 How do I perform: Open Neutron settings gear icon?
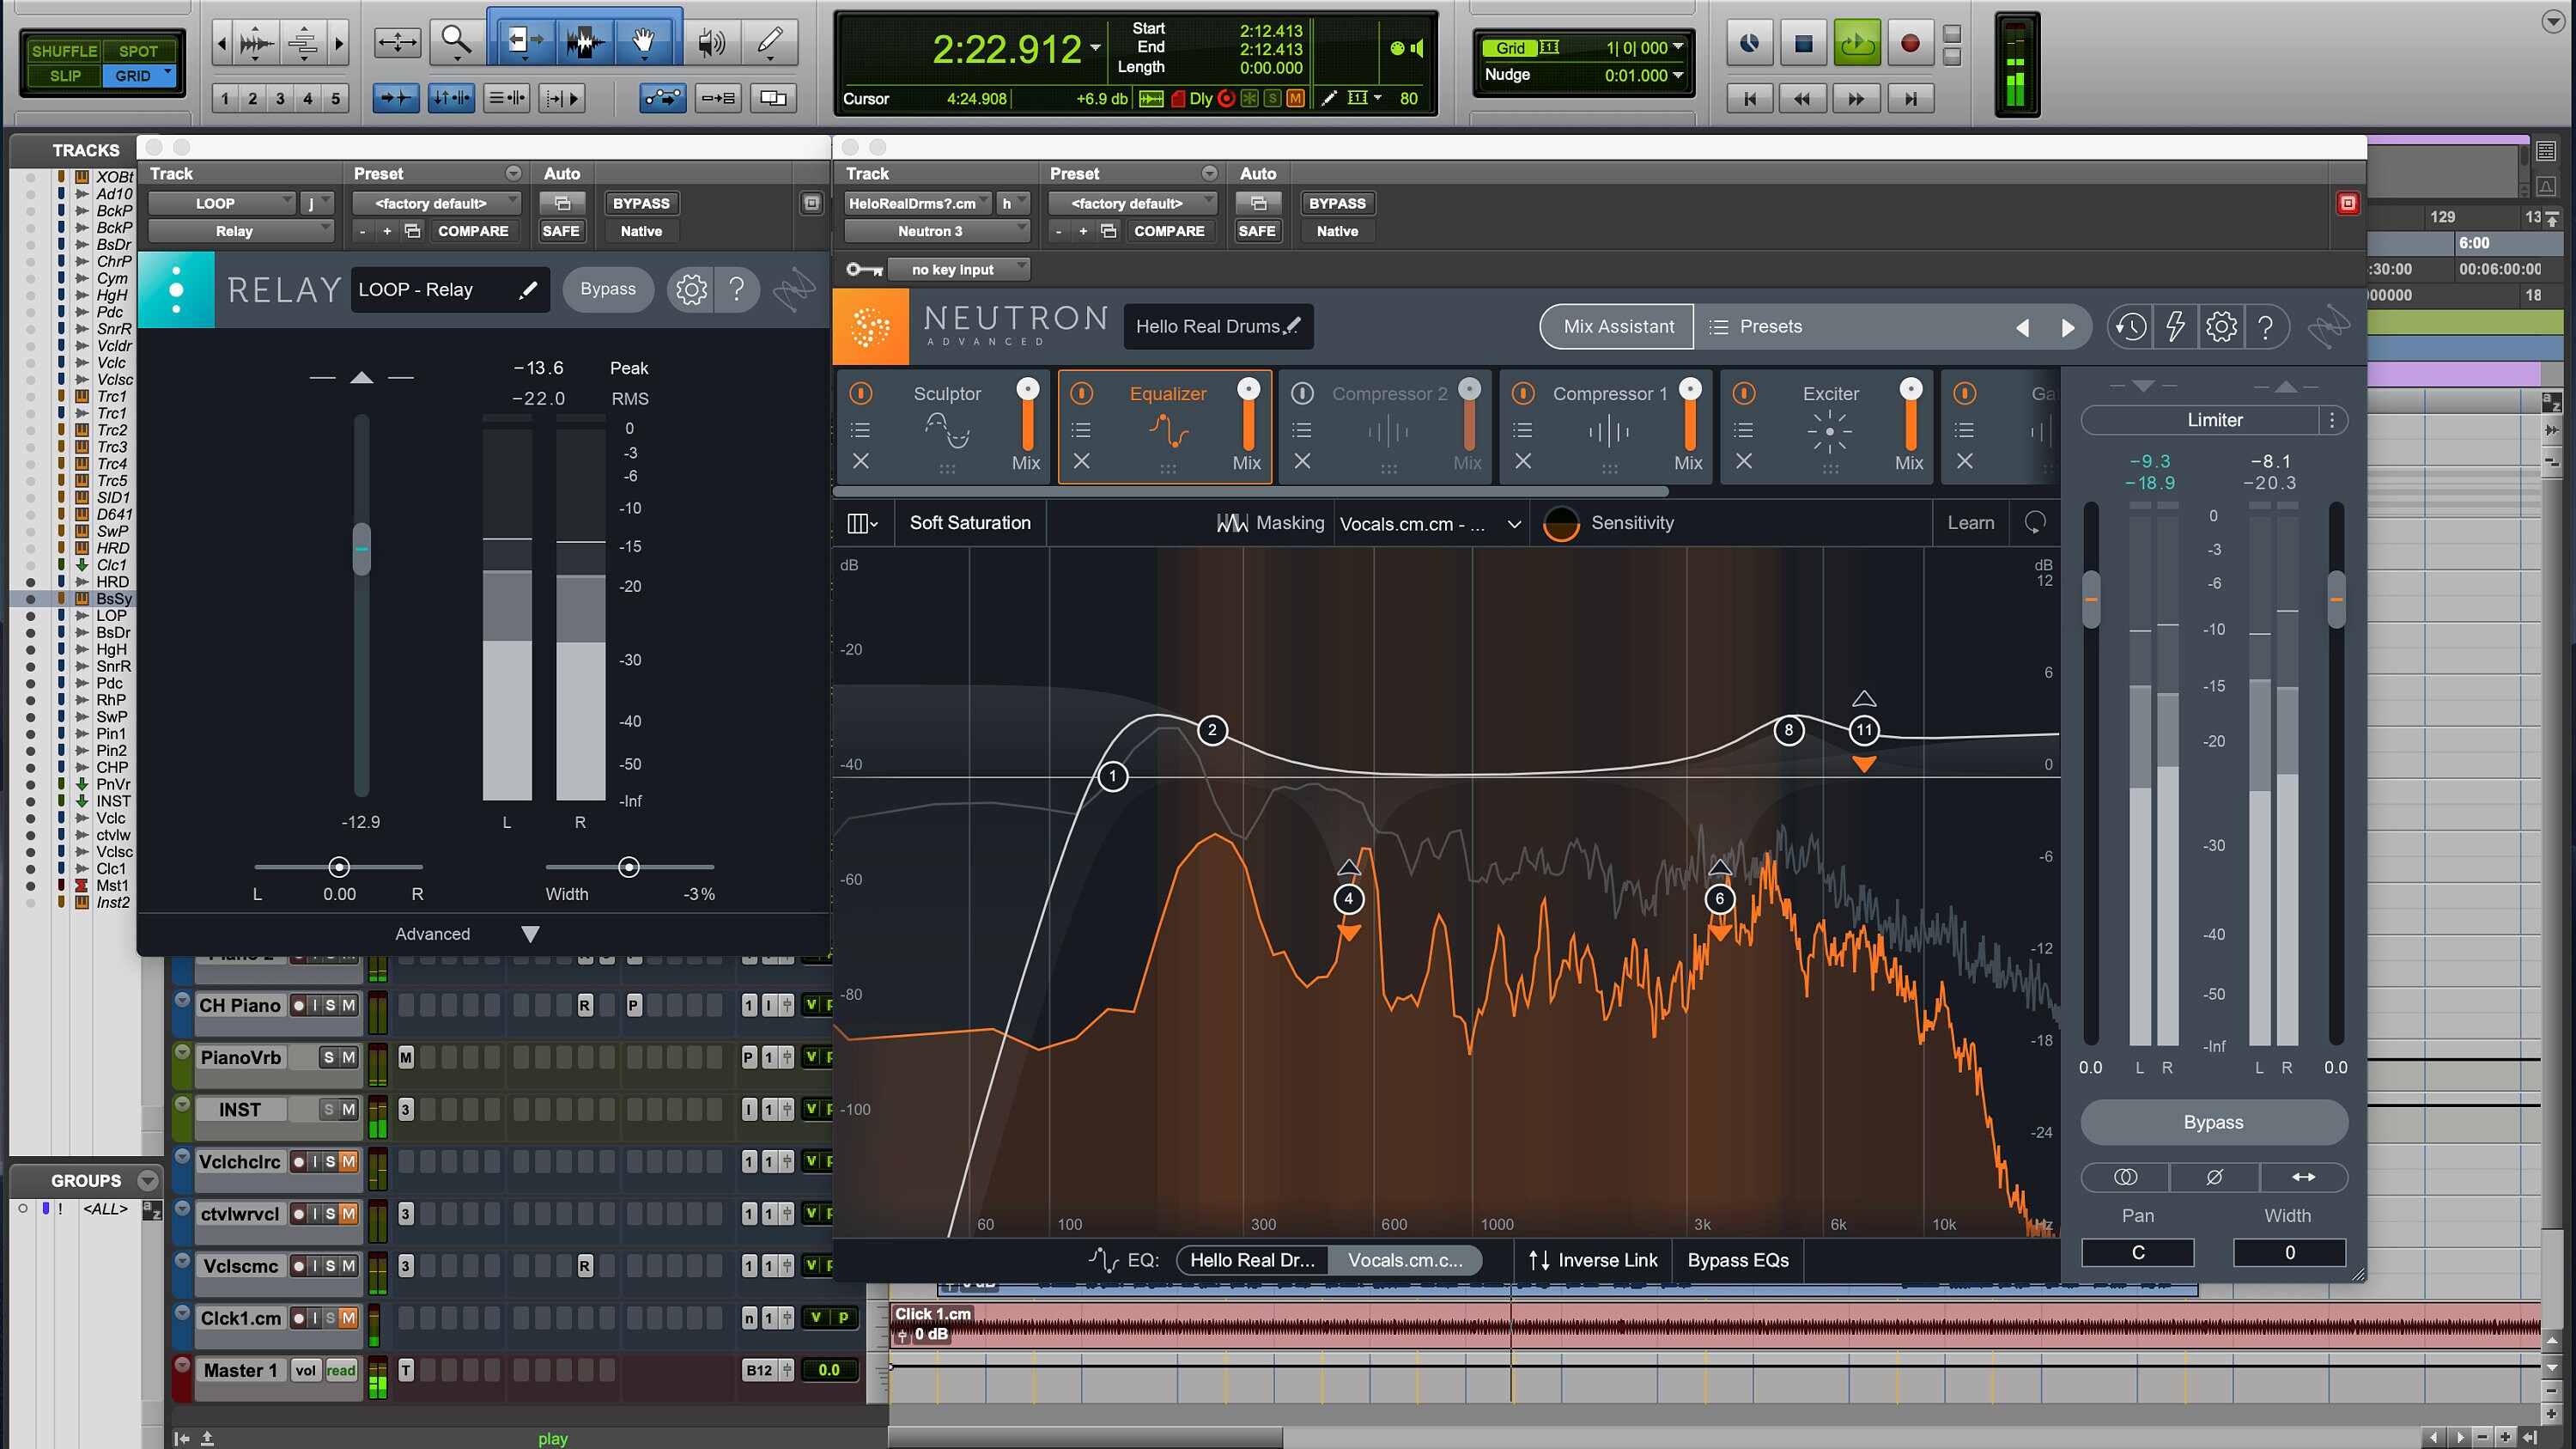[x=2221, y=326]
